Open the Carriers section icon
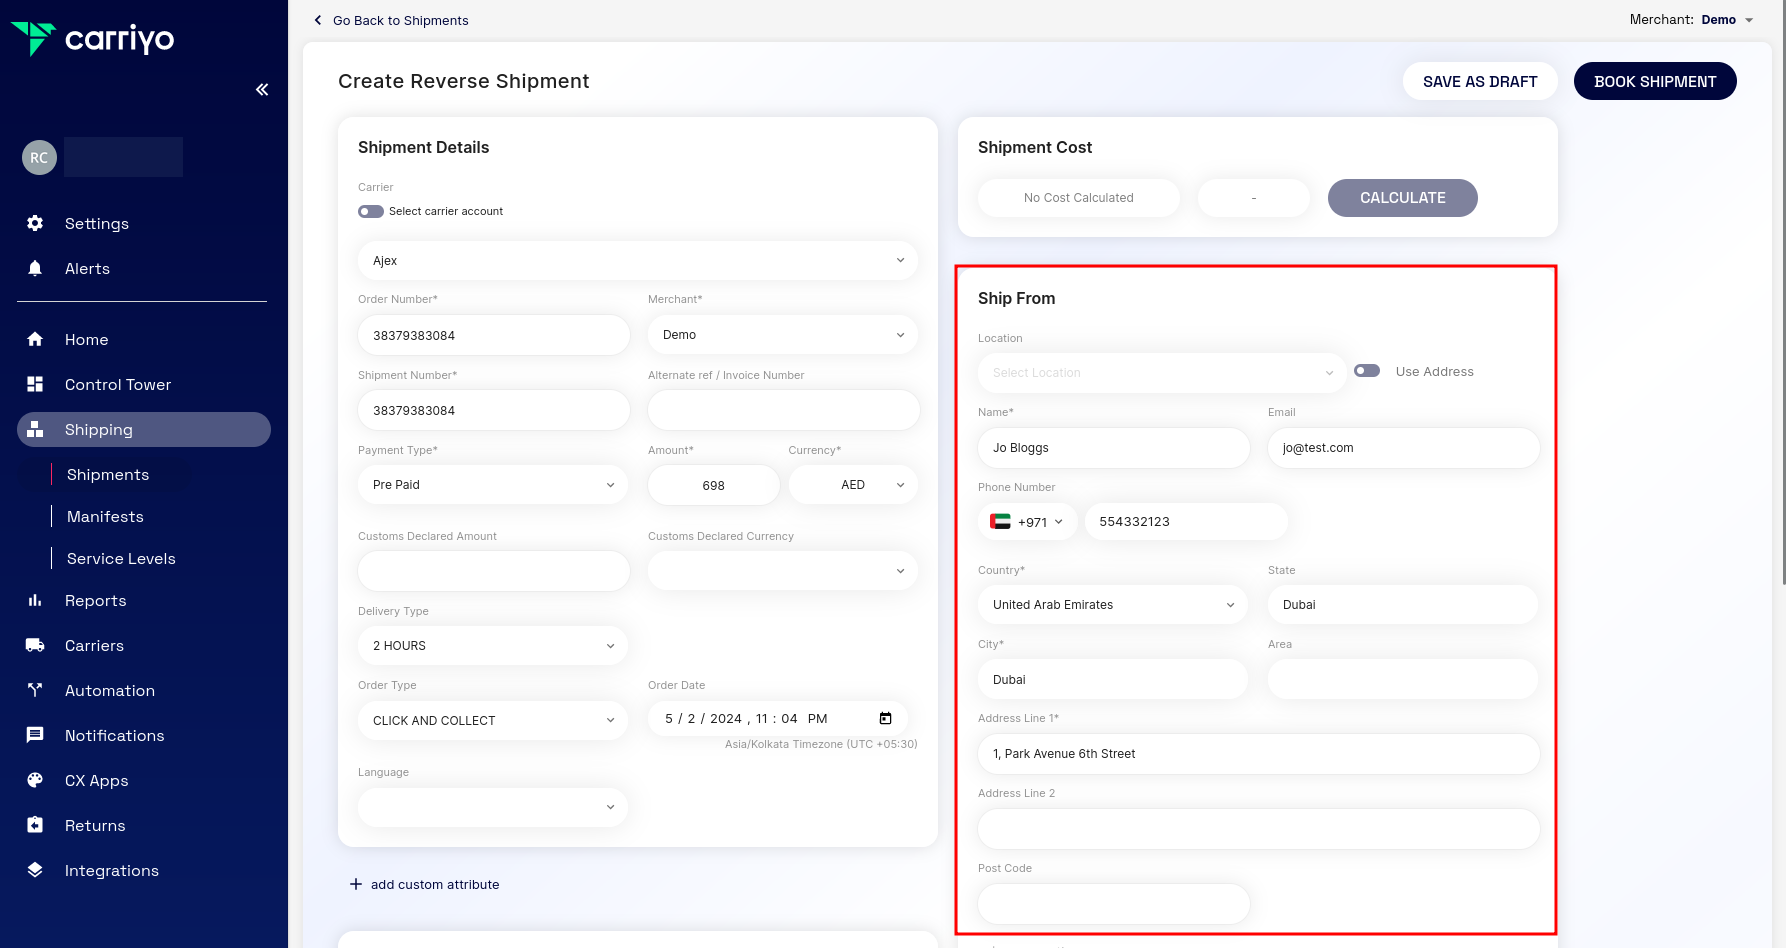The image size is (1786, 948). (x=35, y=645)
